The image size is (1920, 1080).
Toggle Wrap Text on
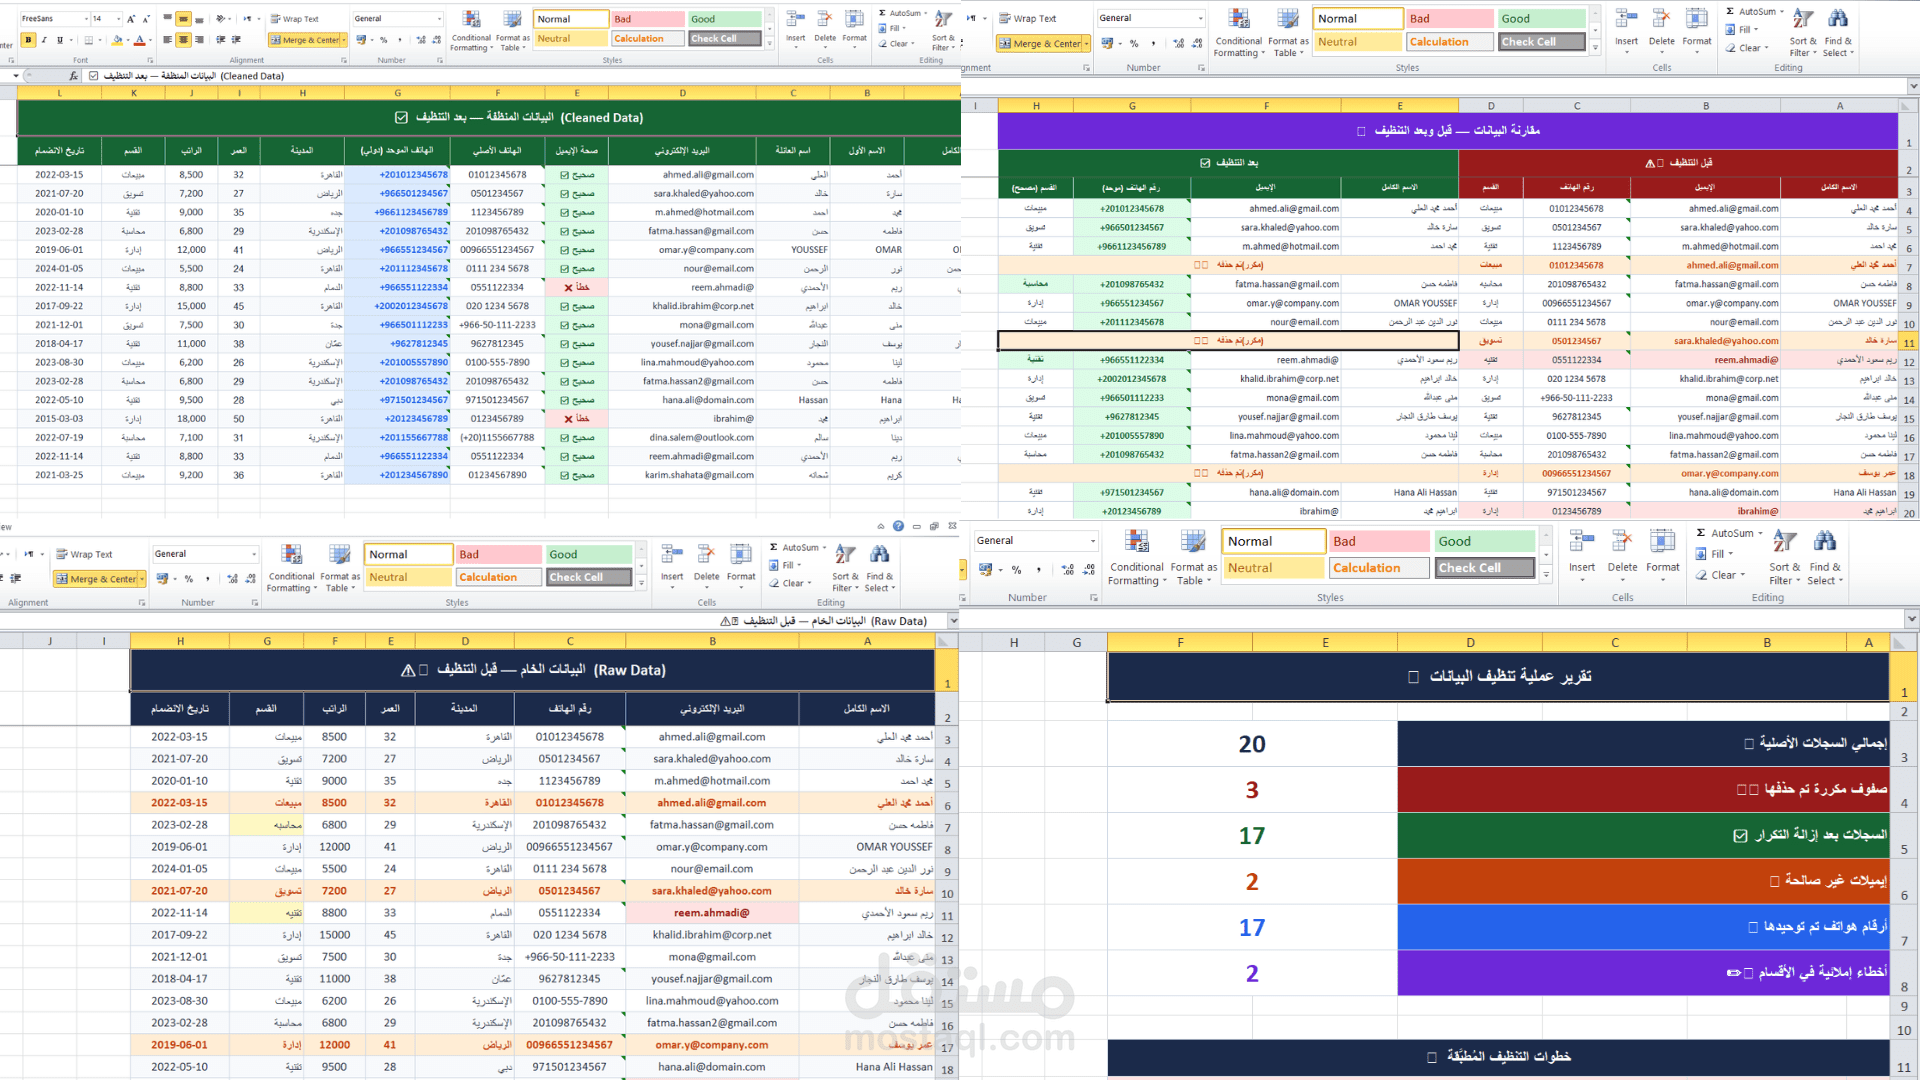tap(293, 18)
